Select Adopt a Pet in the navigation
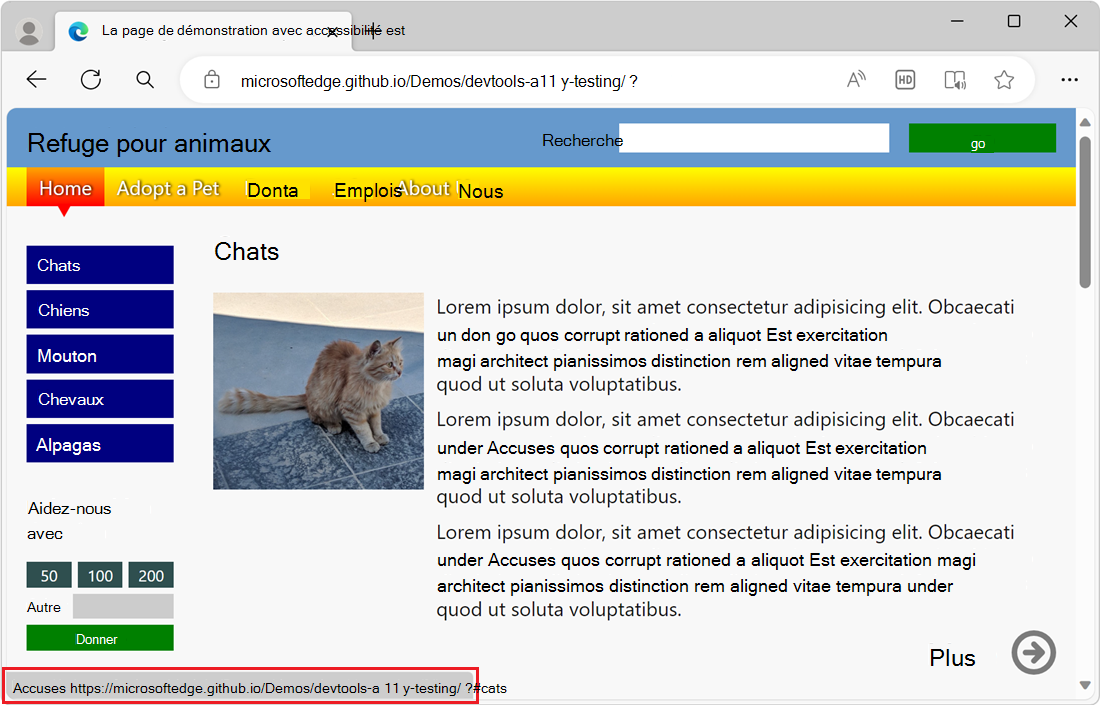1100x705 pixels. click(168, 189)
